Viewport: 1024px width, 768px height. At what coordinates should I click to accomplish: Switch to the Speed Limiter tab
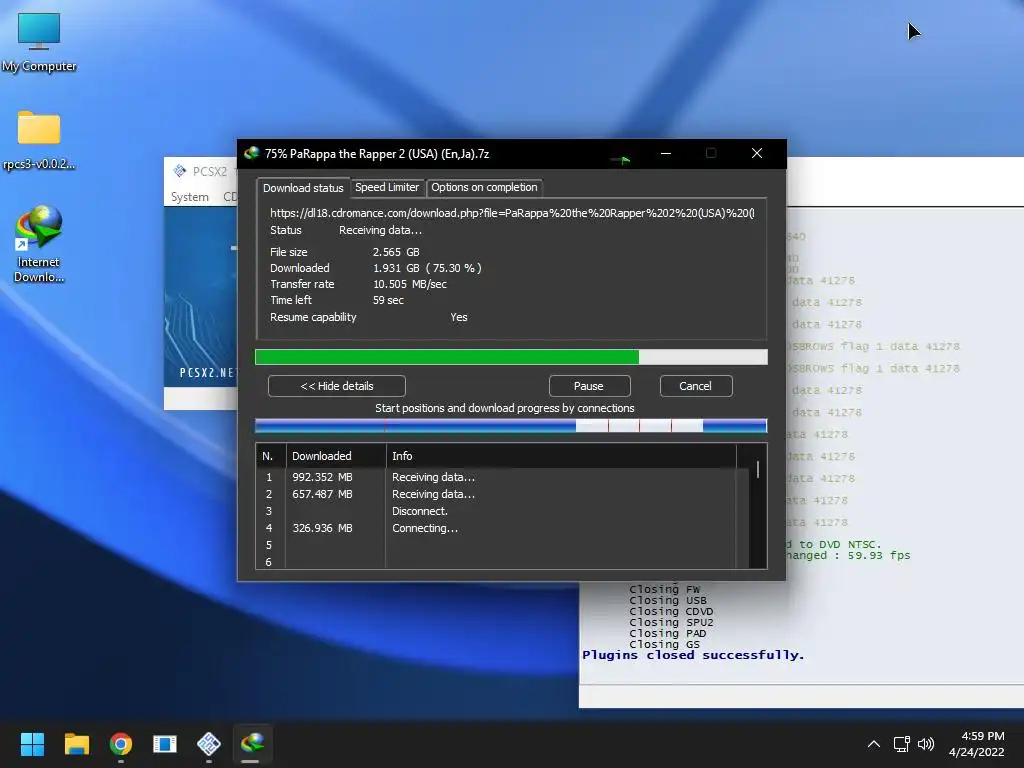[x=387, y=187]
